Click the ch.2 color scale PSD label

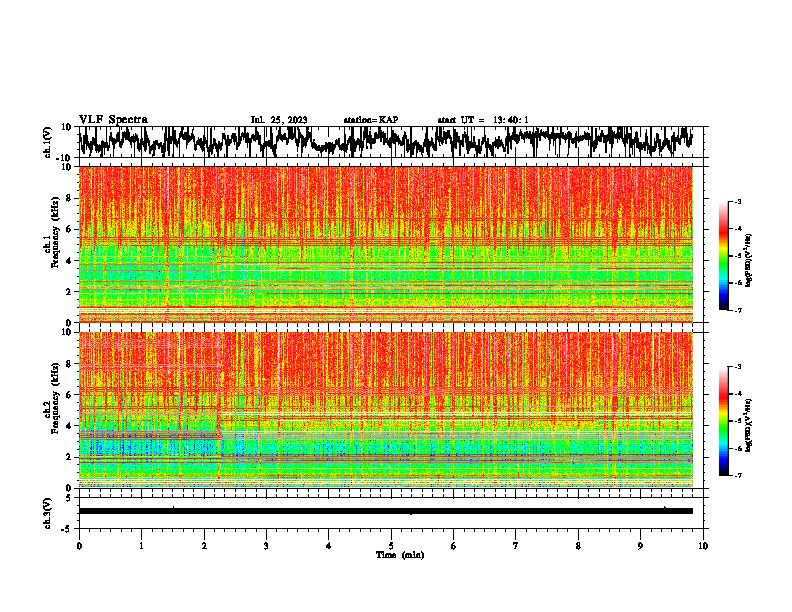click(748, 425)
